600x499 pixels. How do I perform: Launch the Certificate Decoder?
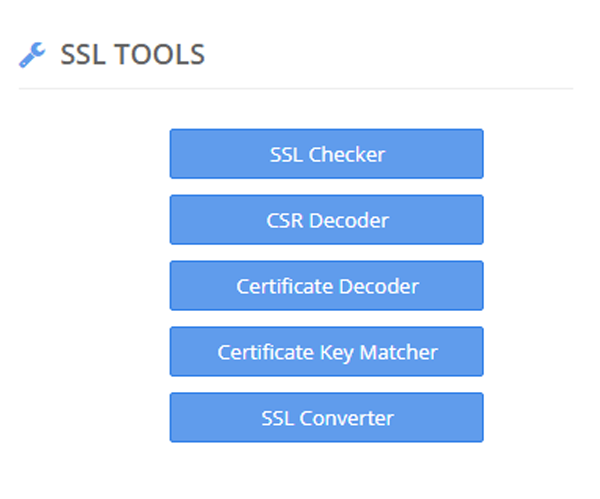coord(326,285)
